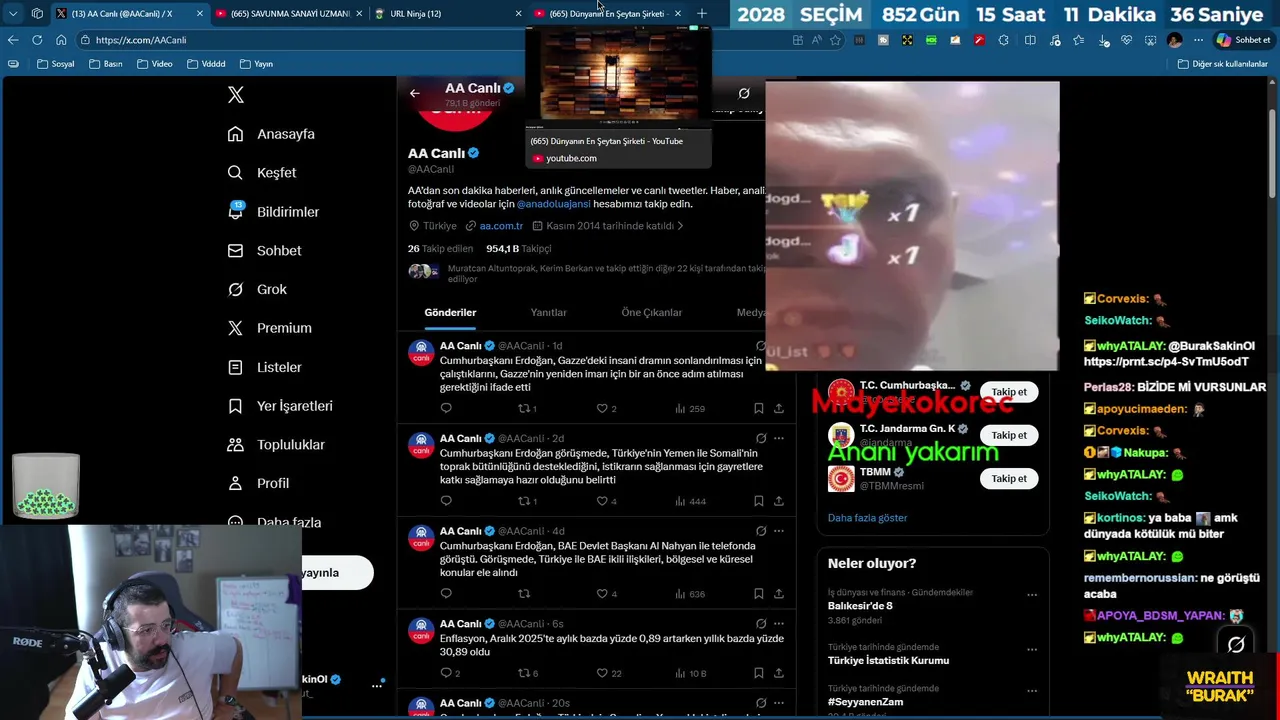Open browser downloads icon
The height and width of the screenshot is (720, 1280).
pyautogui.click(x=1103, y=40)
